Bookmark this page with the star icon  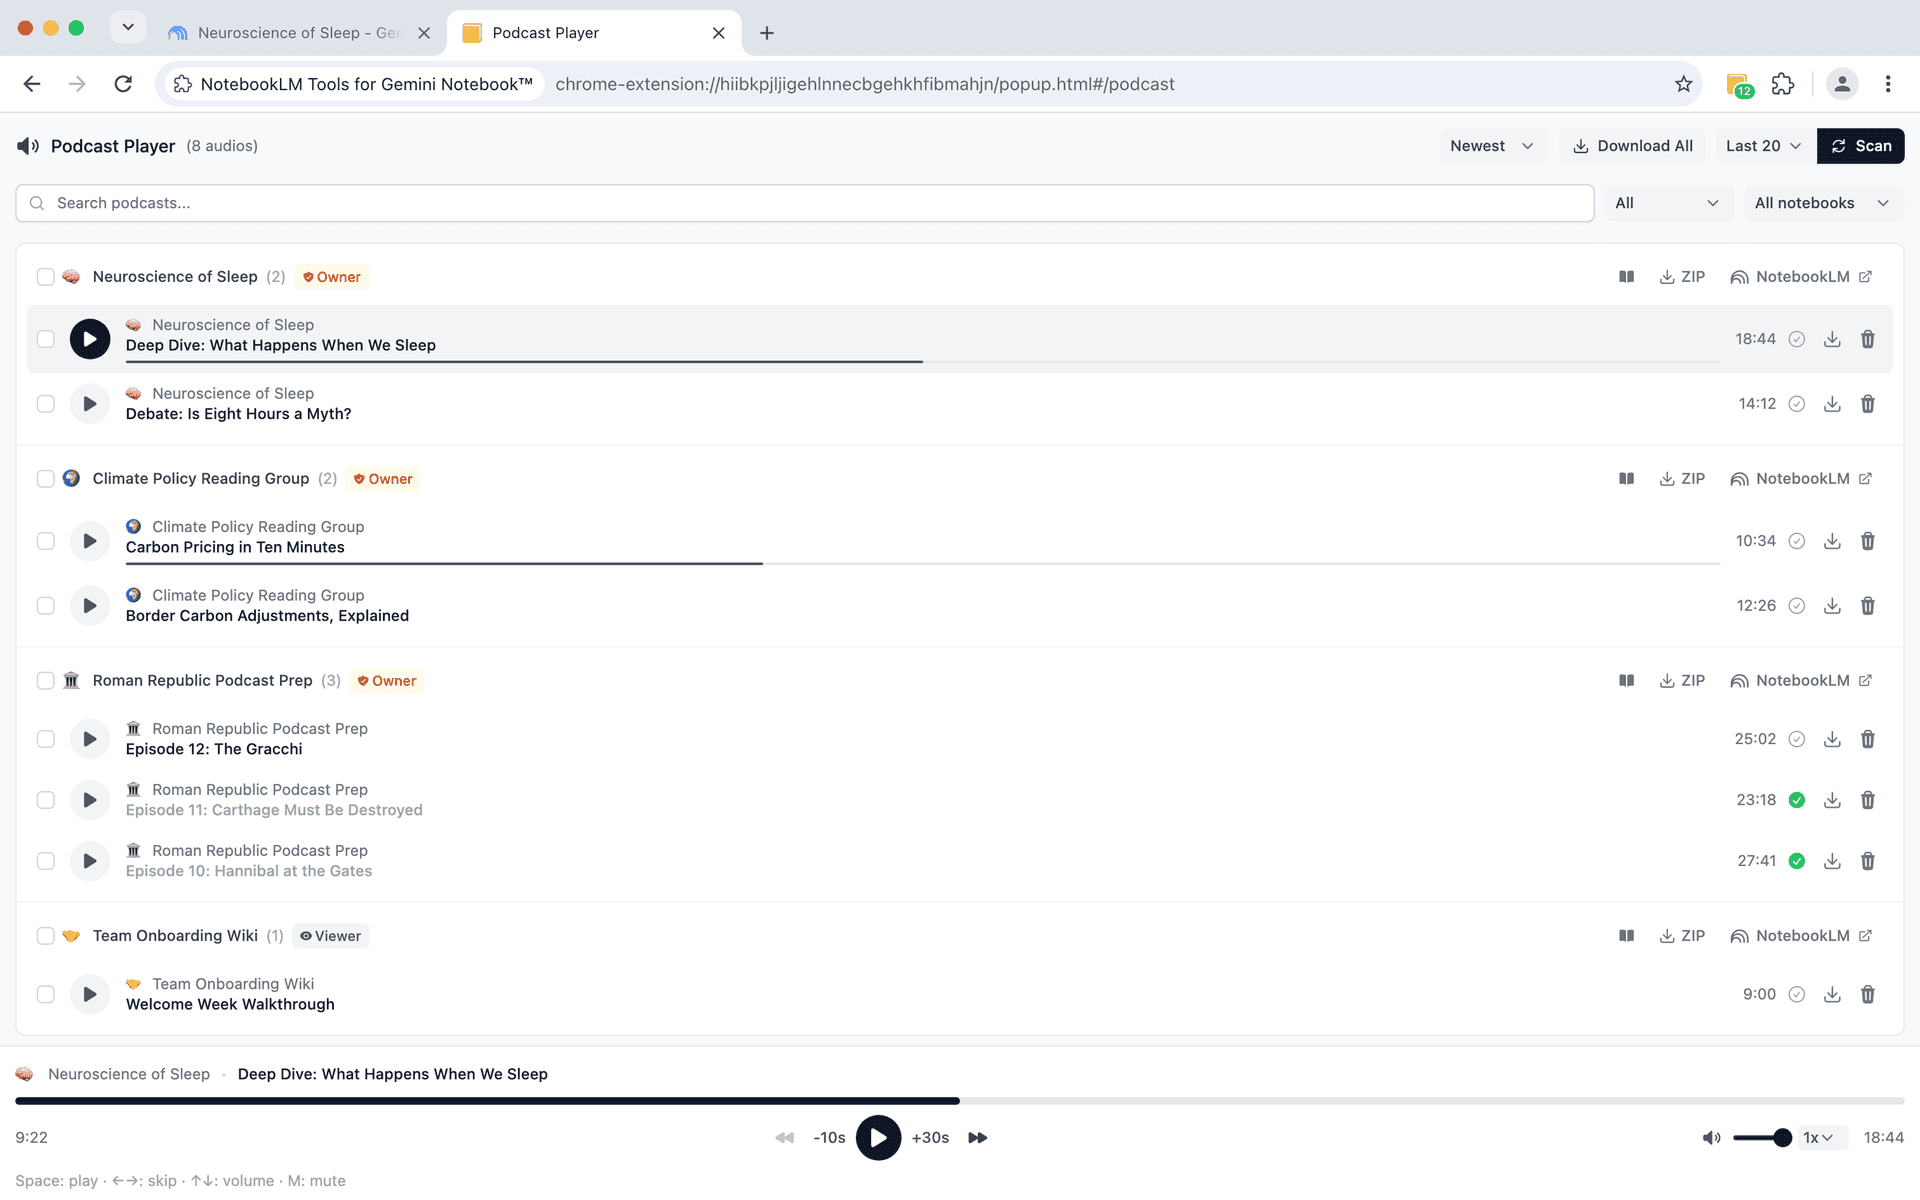1684,84
